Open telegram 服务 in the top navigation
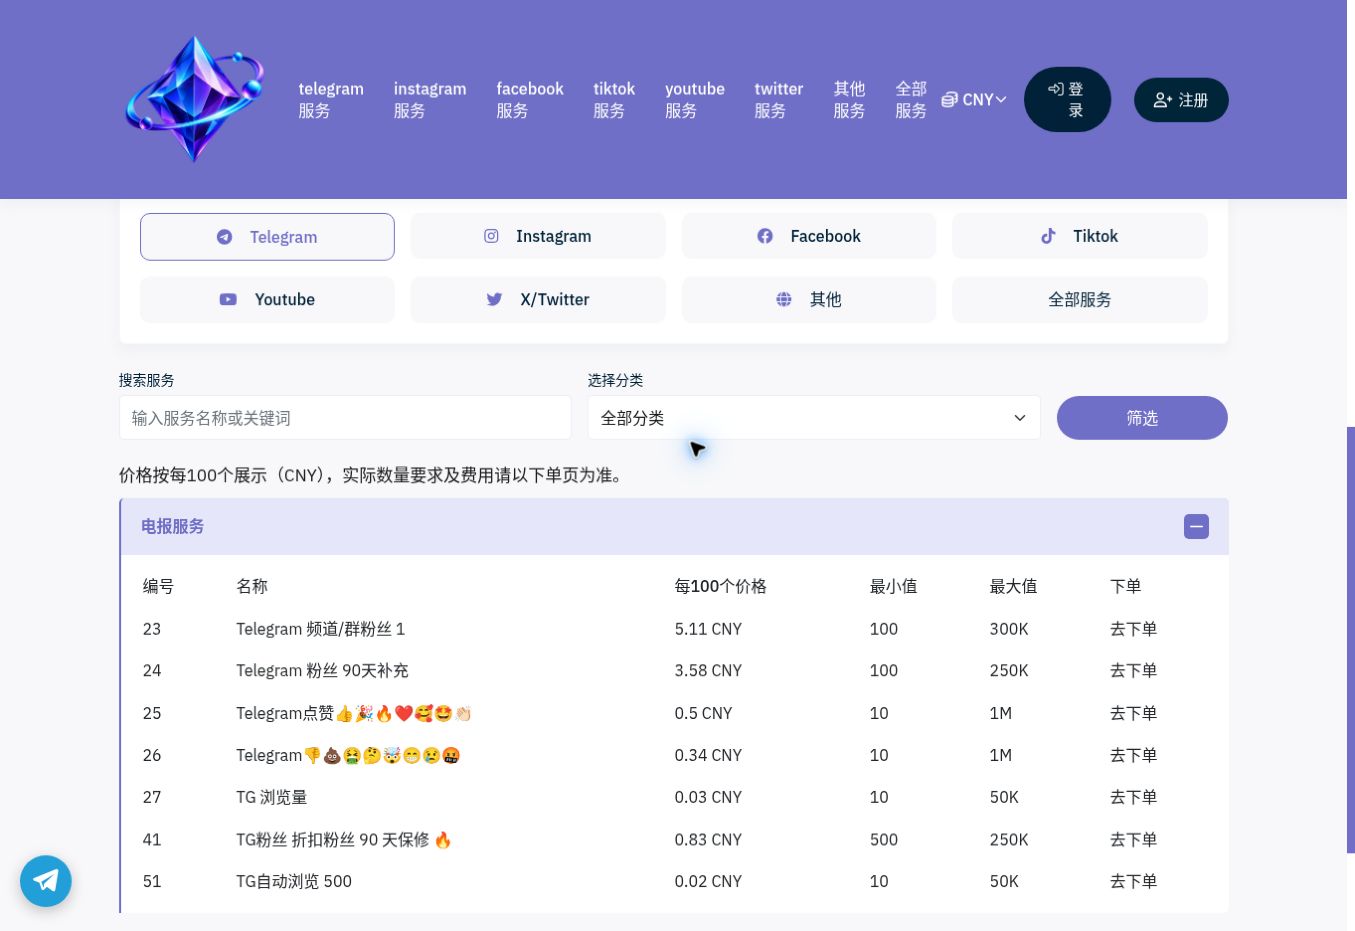This screenshot has height=931, width=1355. click(x=331, y=100)
